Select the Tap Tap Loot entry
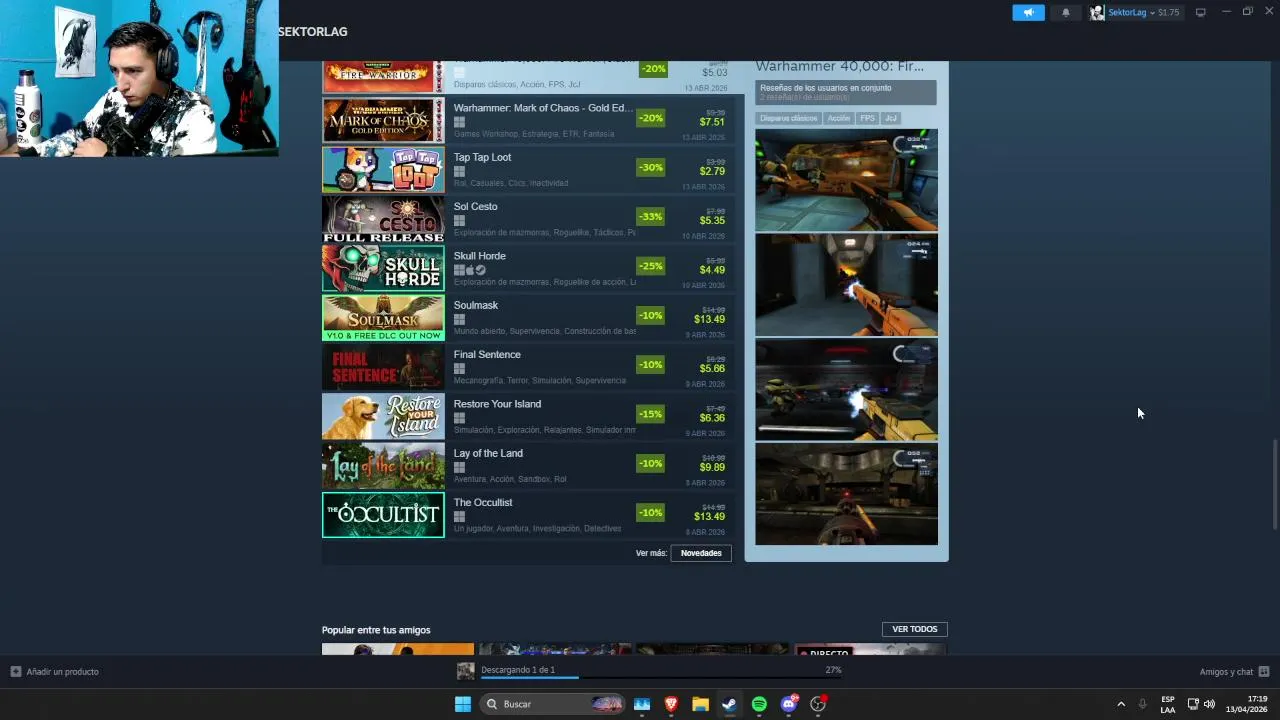The height and width of the screenshot is (720, 1280). [x=528, y=169]
